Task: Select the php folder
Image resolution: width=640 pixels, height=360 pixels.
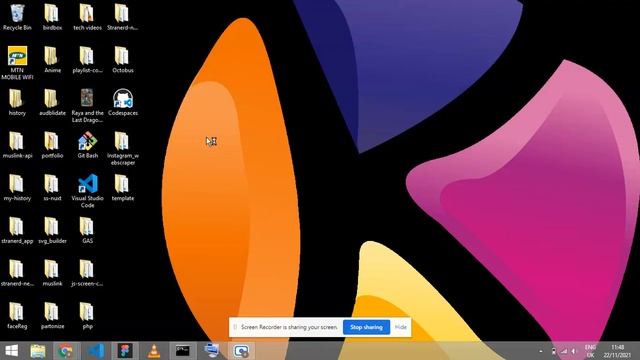Action: pos(87,316)
